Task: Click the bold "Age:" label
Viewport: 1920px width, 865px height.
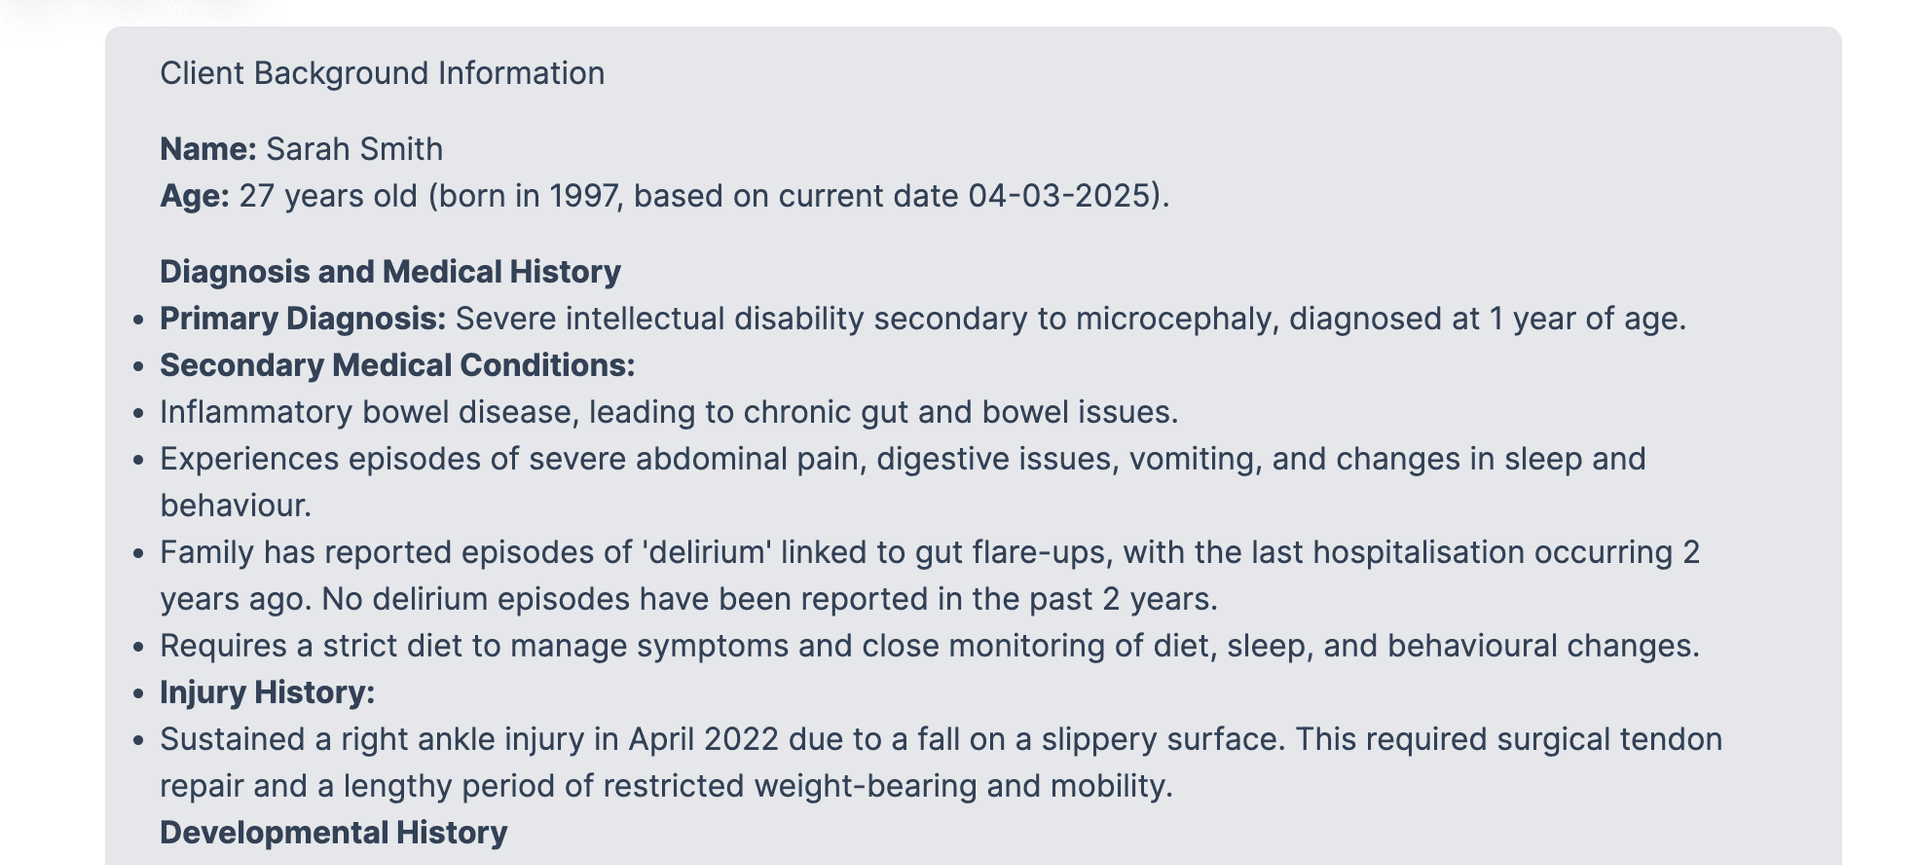Action: [x=194, y=196]
